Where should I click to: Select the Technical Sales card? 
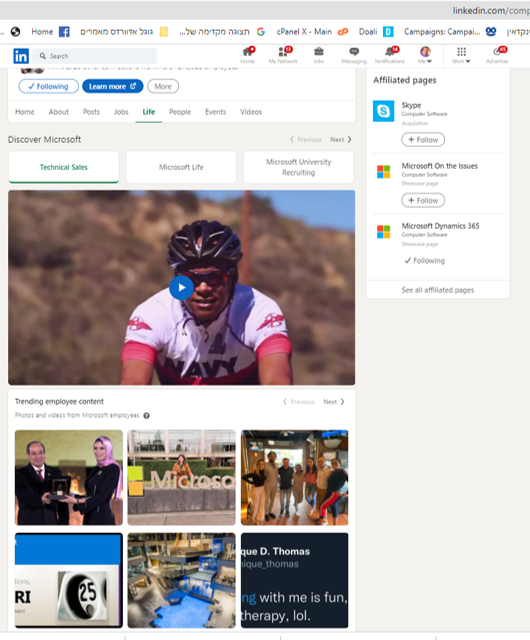pyautogui.click(x=64, y=167)
